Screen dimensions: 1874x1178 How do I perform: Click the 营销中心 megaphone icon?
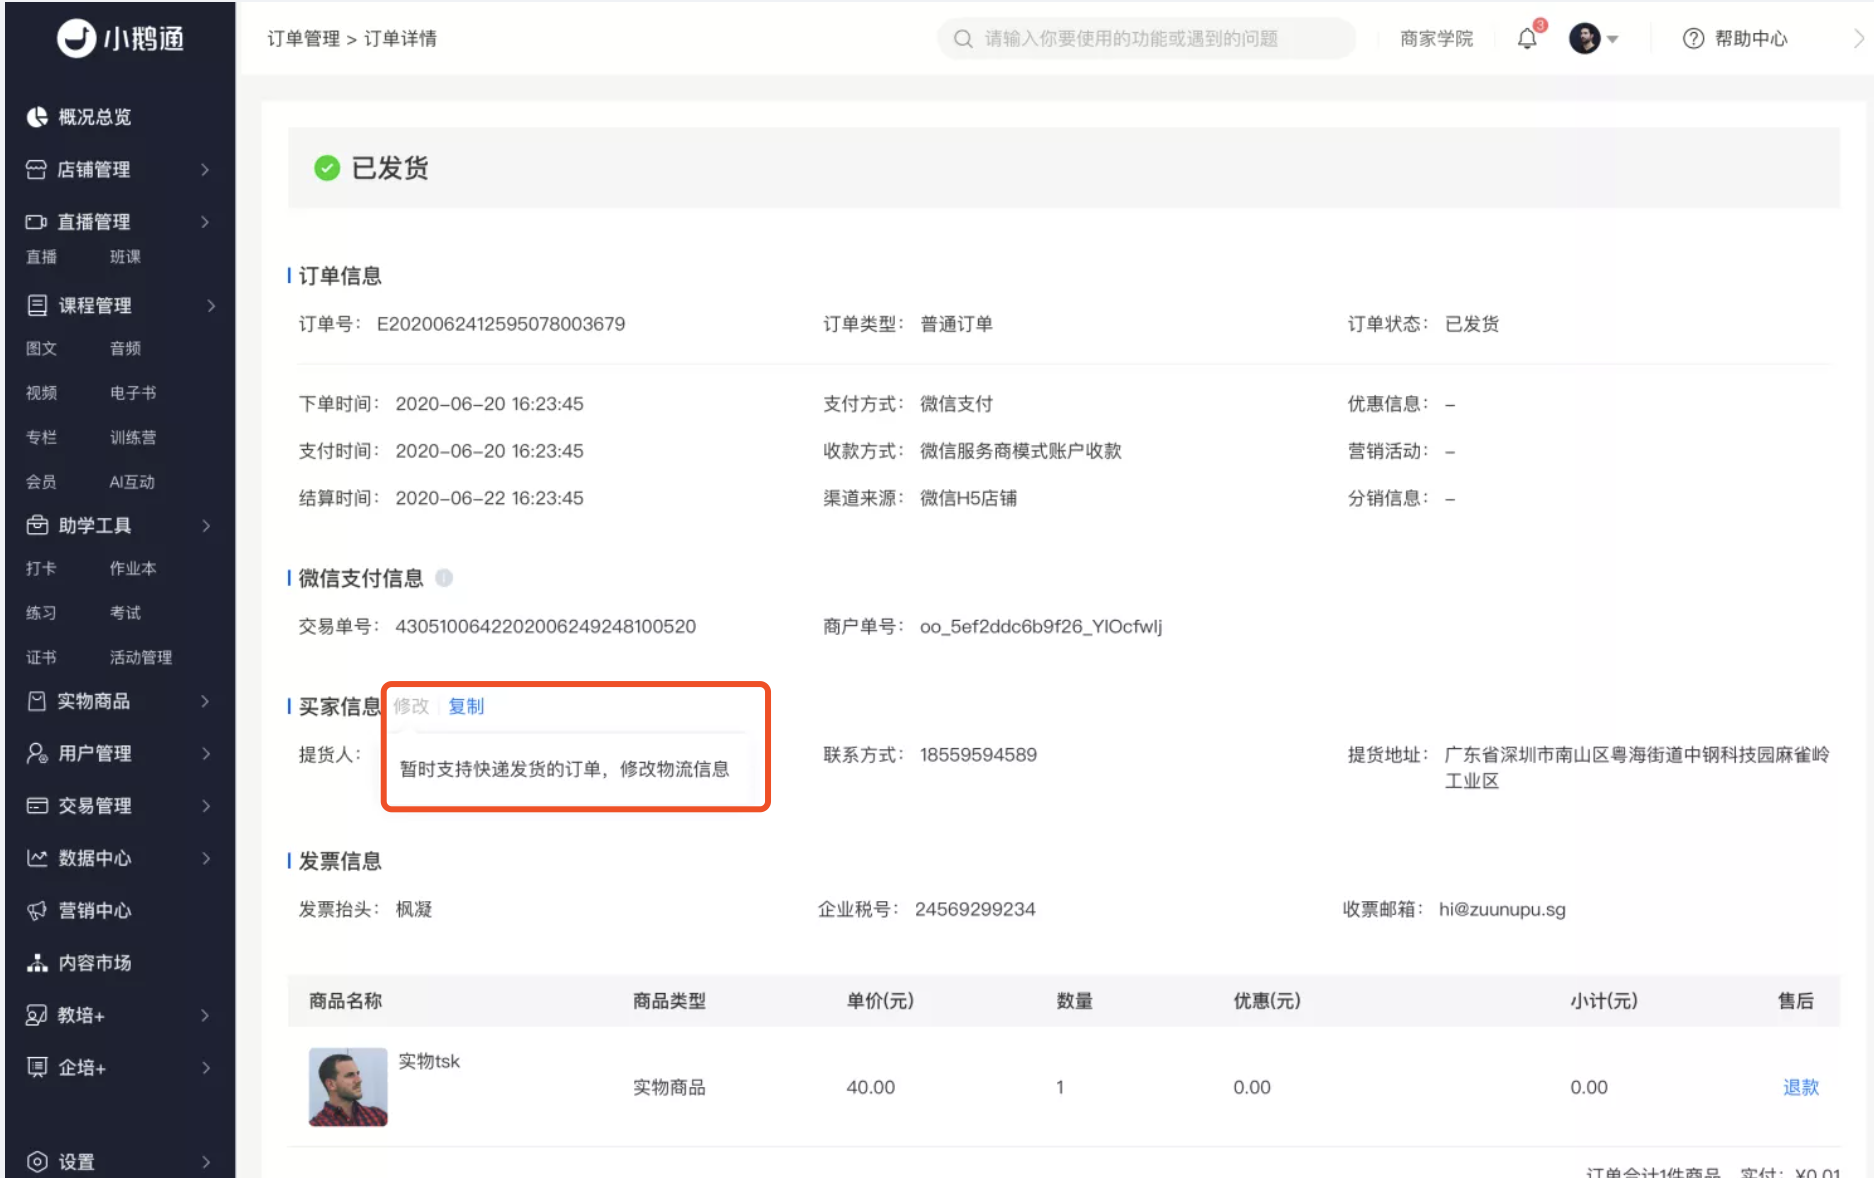coord(37,910)
